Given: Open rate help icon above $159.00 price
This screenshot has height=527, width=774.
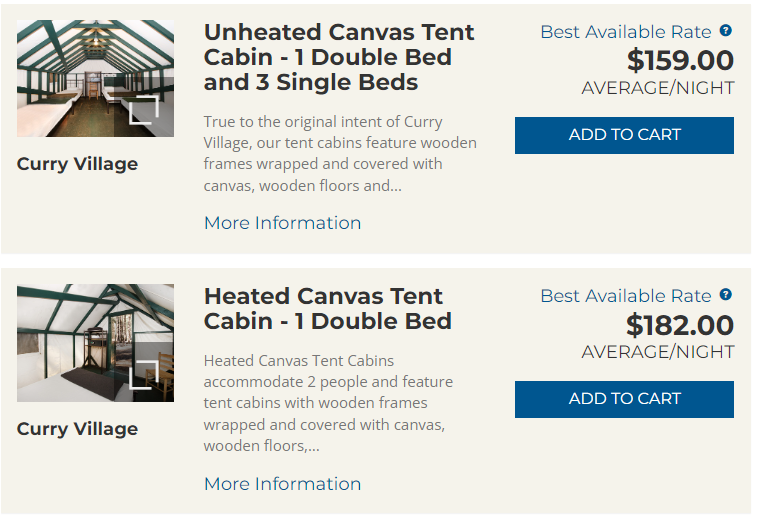Looking at the screenshot, I should [x=726, y=31].
